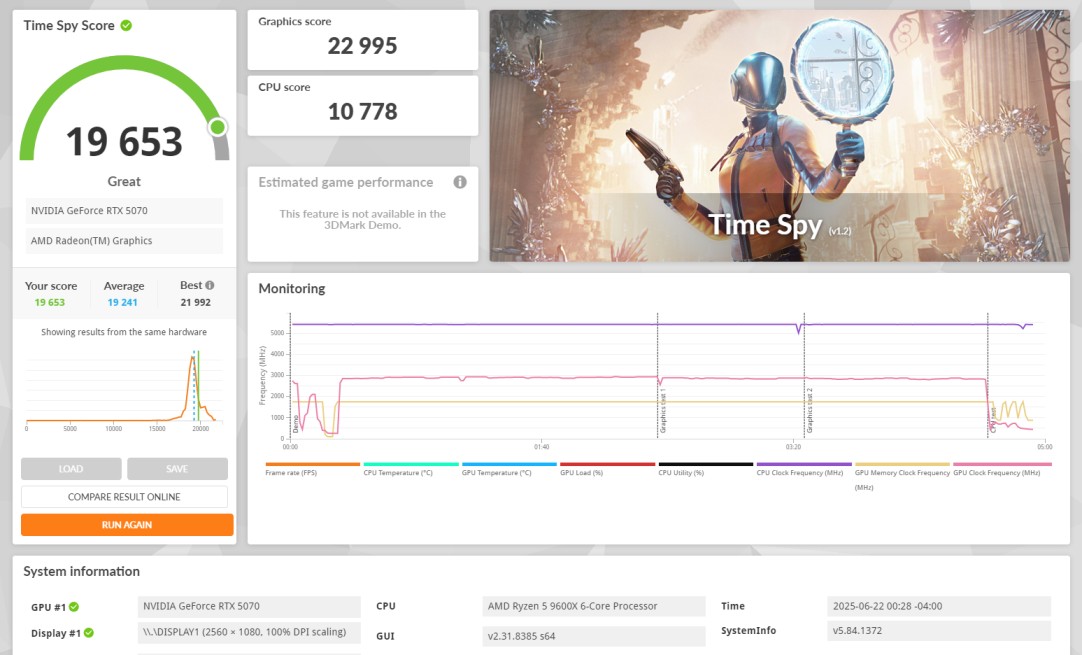This screenshot has width=1082, height=655.
Task: Click the purple CPU Clock Frequency legend swatch
Action: pos(803,465)
